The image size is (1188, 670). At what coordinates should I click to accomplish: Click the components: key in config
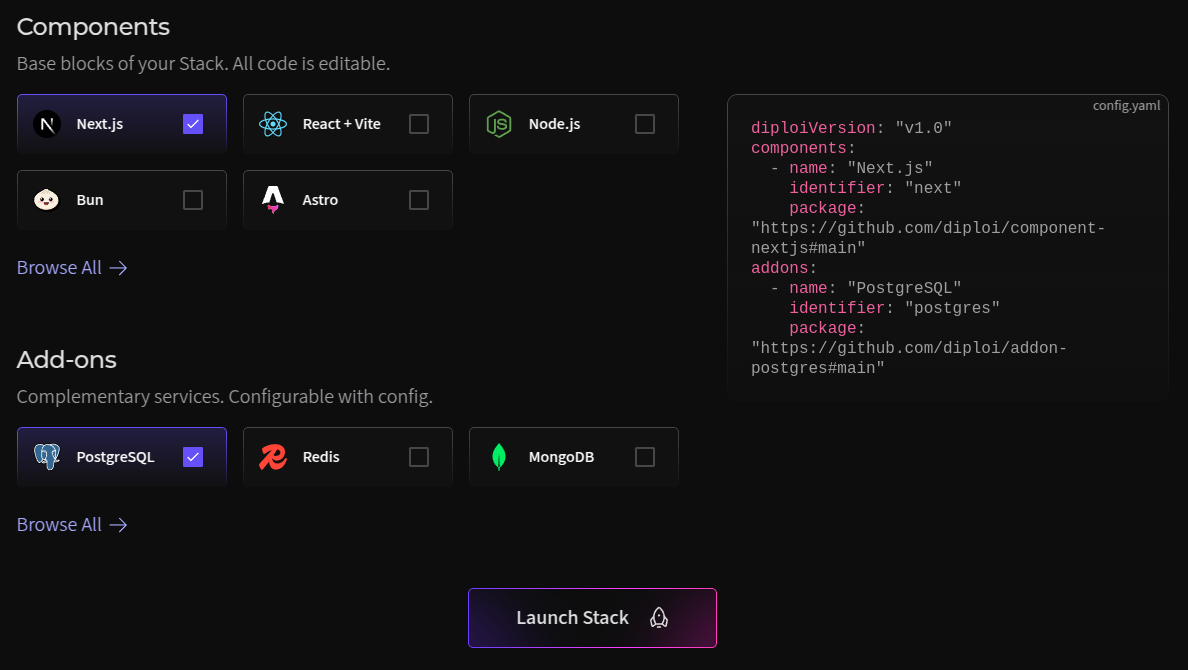[803, 148]
